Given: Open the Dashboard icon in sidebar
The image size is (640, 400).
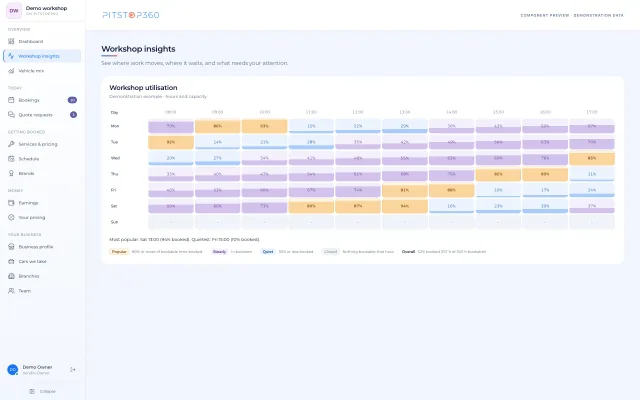Looking at the screenshot, I should (x=11, y=41).
